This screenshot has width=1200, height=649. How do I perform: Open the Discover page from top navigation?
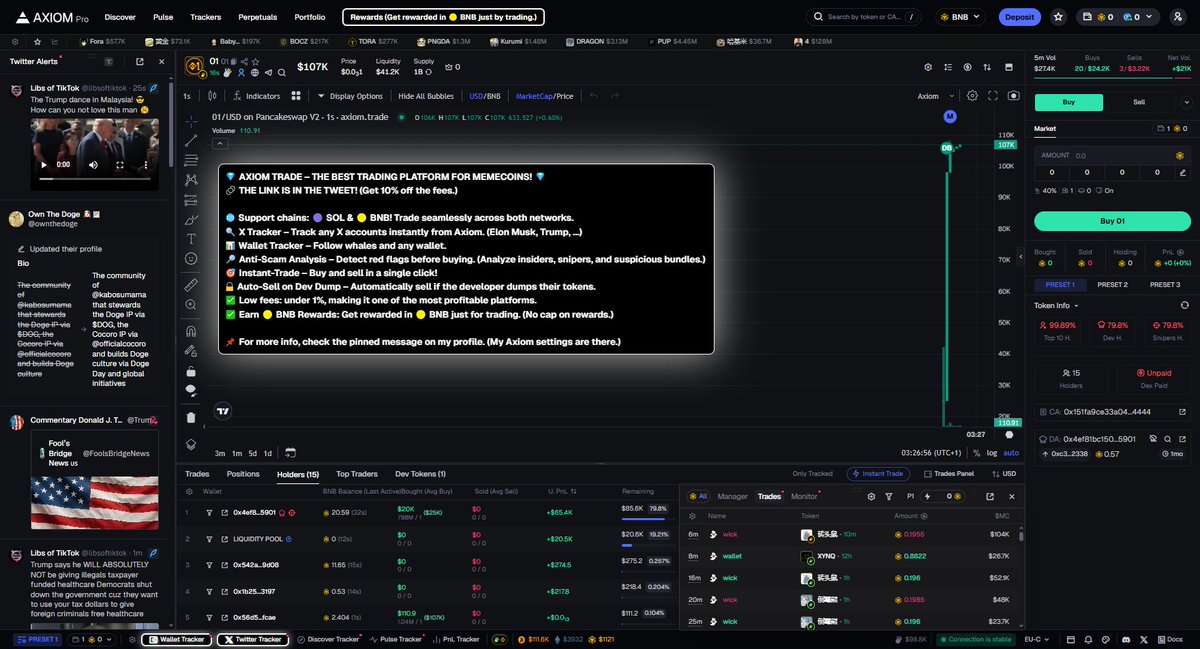120,17
